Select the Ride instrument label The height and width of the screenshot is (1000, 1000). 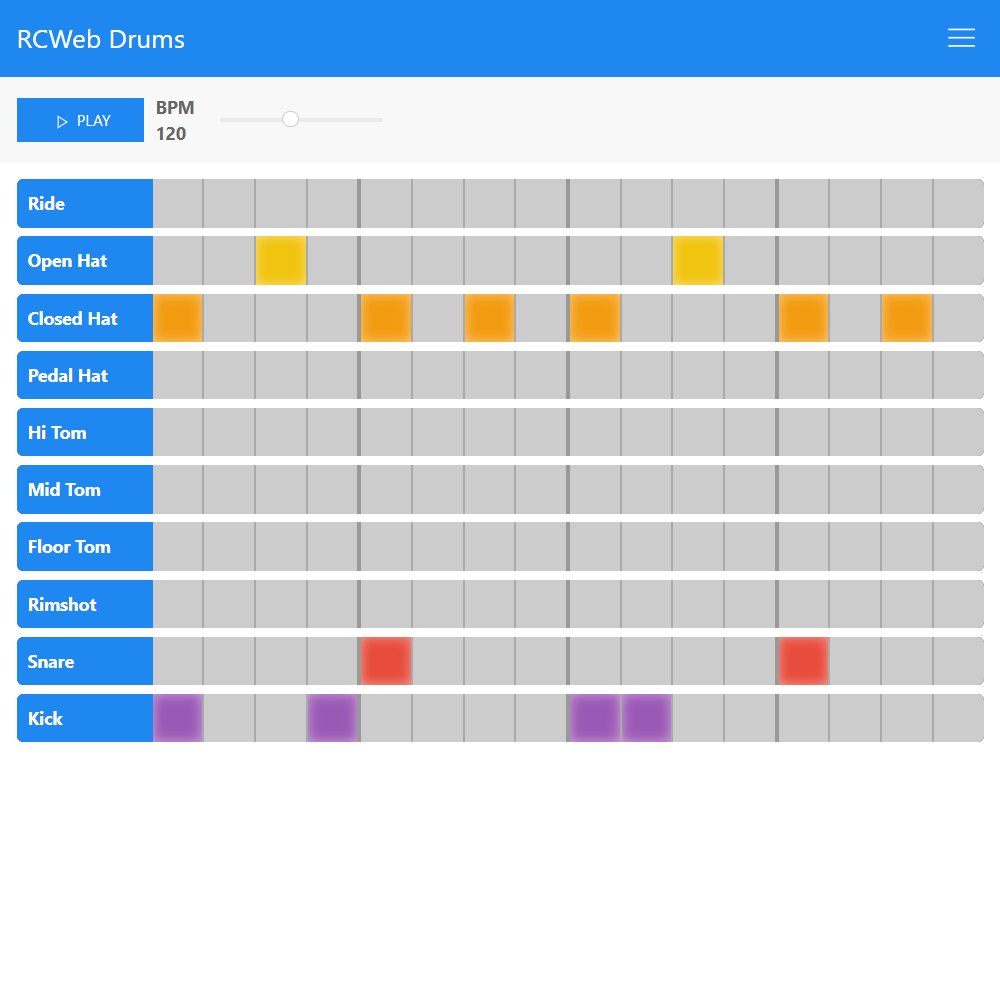coord(84,203)
